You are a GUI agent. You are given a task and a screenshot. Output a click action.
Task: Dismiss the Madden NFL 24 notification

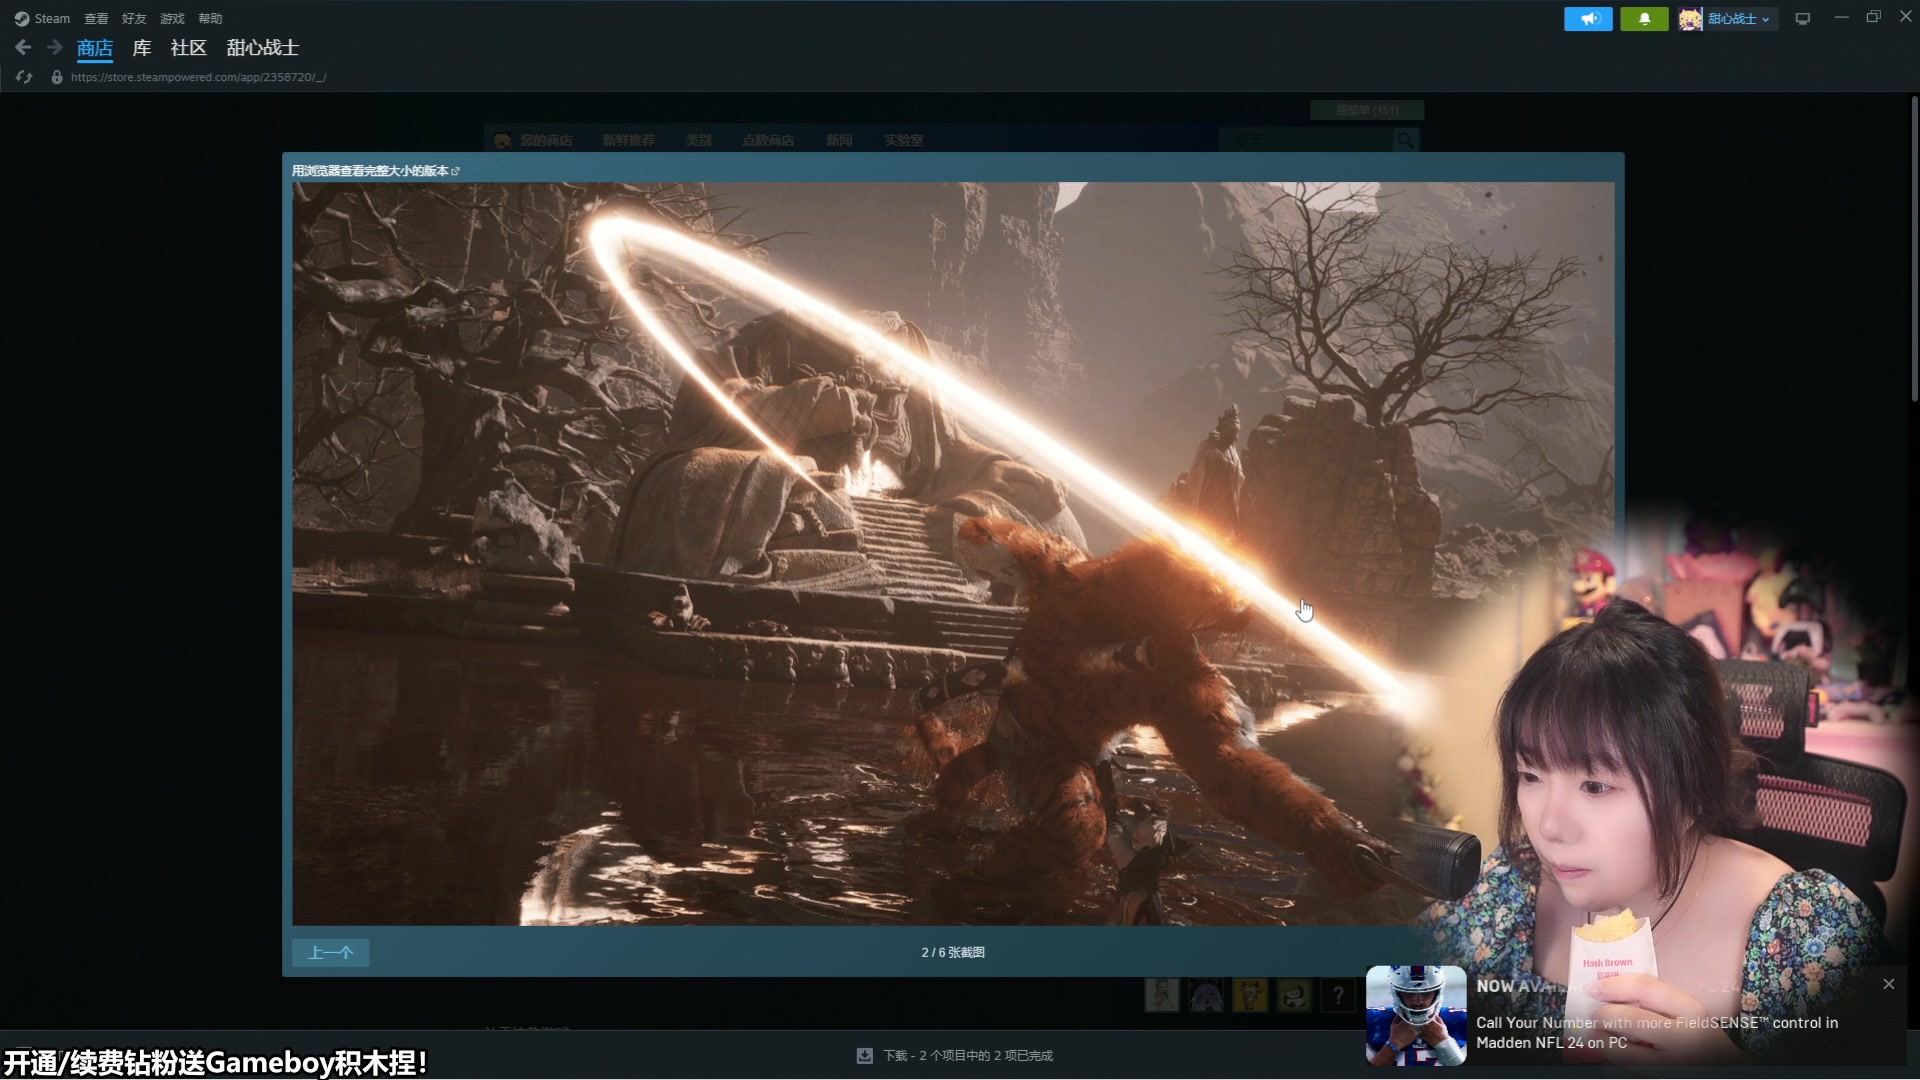(x=1889, y=984)
